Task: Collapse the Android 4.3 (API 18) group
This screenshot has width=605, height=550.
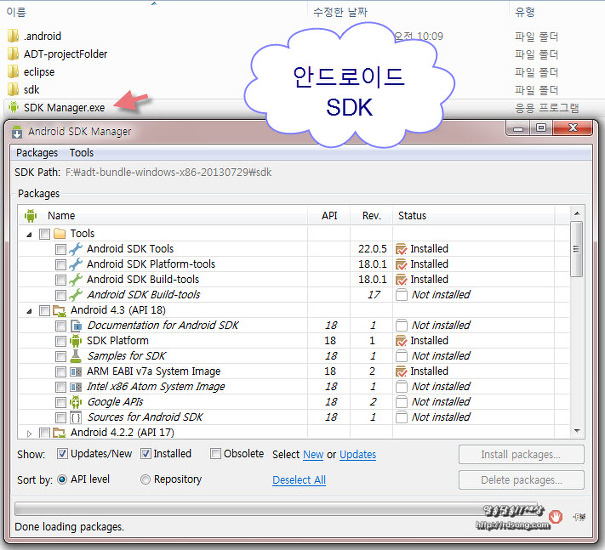Action: point(29,311)
